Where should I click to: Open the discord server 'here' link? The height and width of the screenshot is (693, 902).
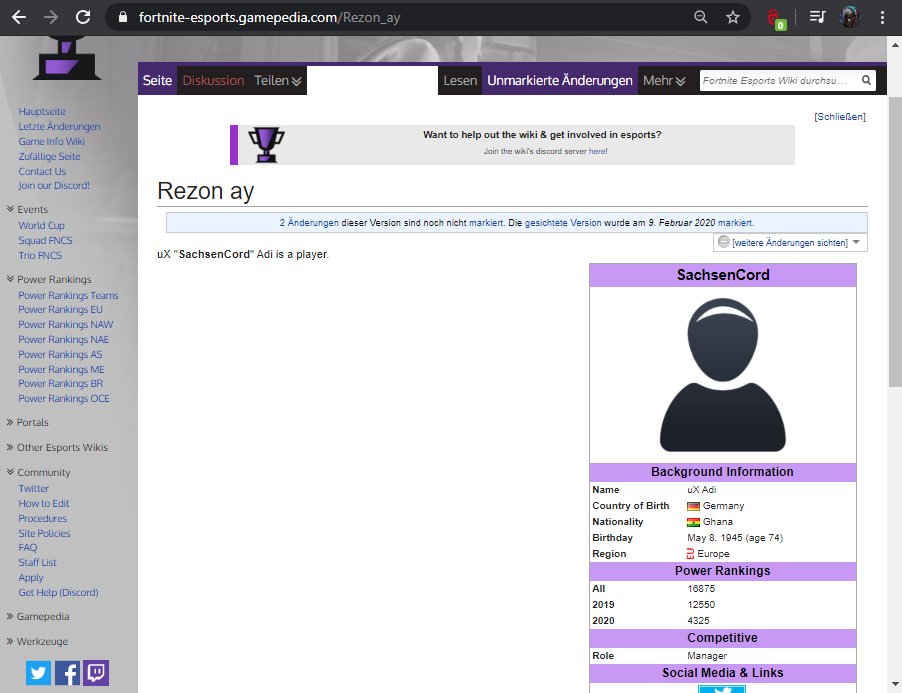click(x=597, y=151)
